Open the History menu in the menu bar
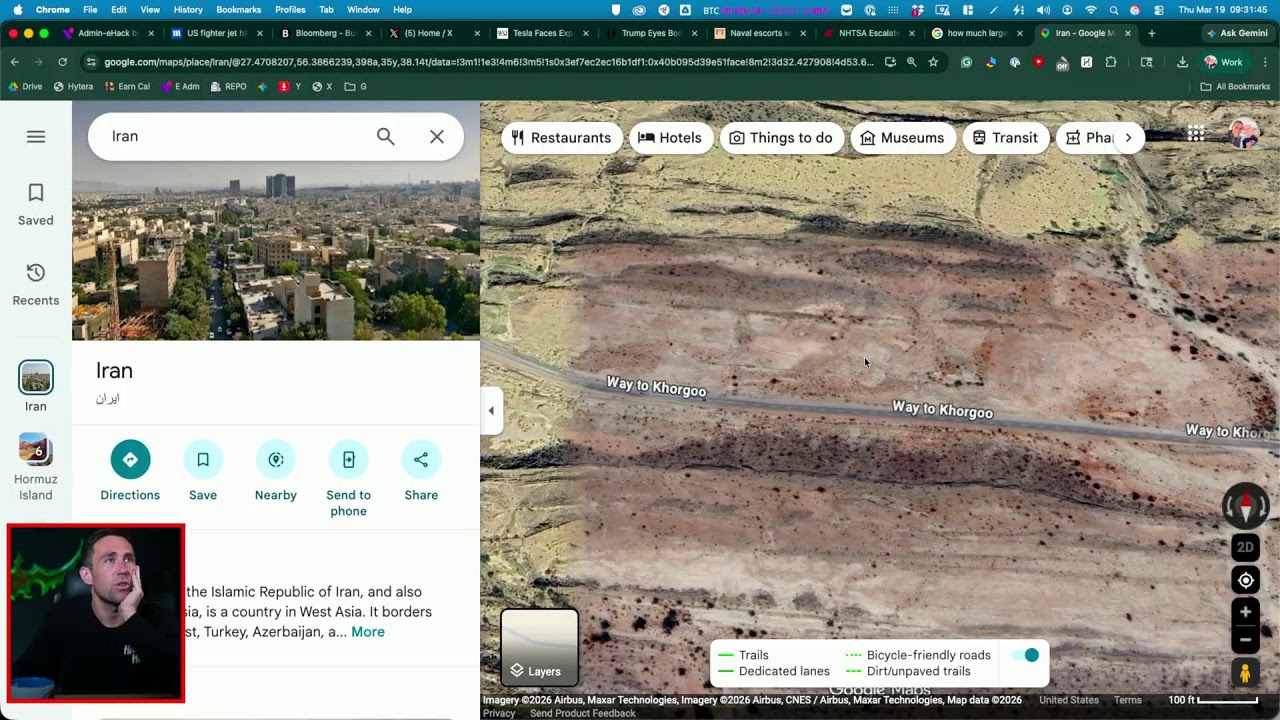Screen dimensions: 1280x720 click(x=188, y=10)
